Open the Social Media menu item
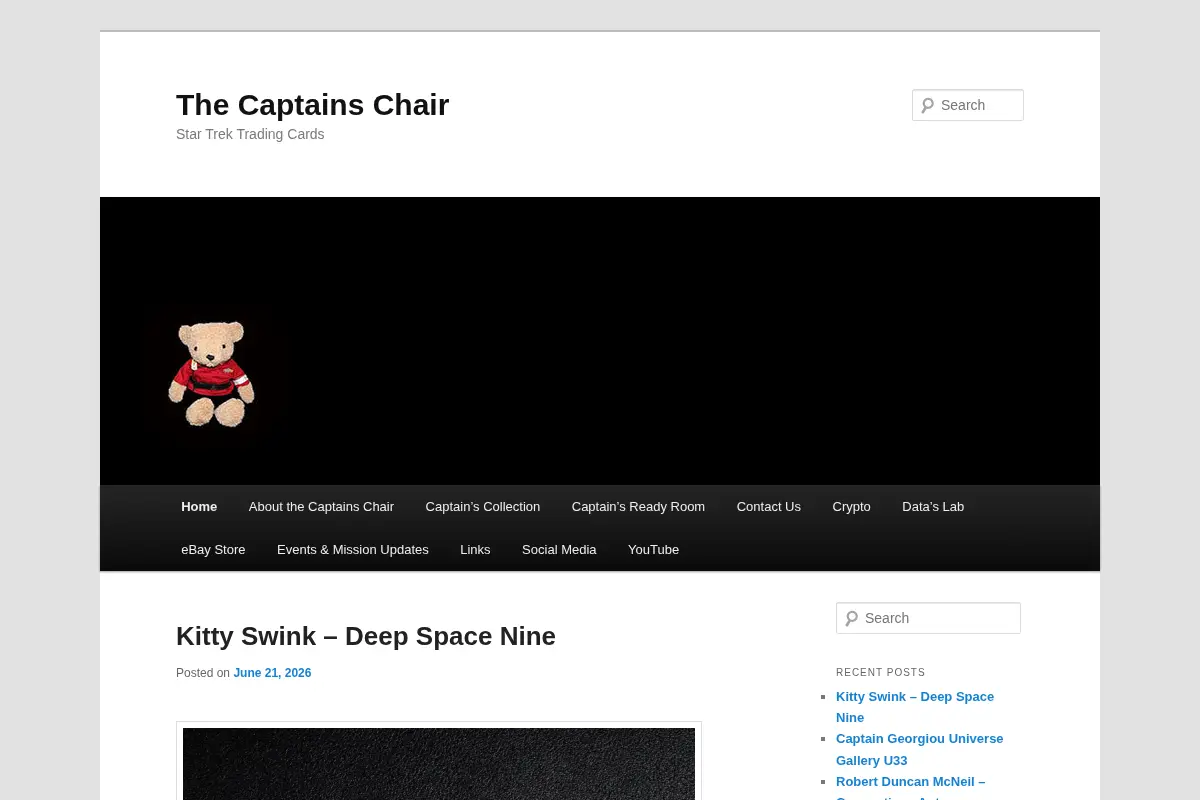Viewport: 1200px width, 800px height. click(x=559, y=550)
